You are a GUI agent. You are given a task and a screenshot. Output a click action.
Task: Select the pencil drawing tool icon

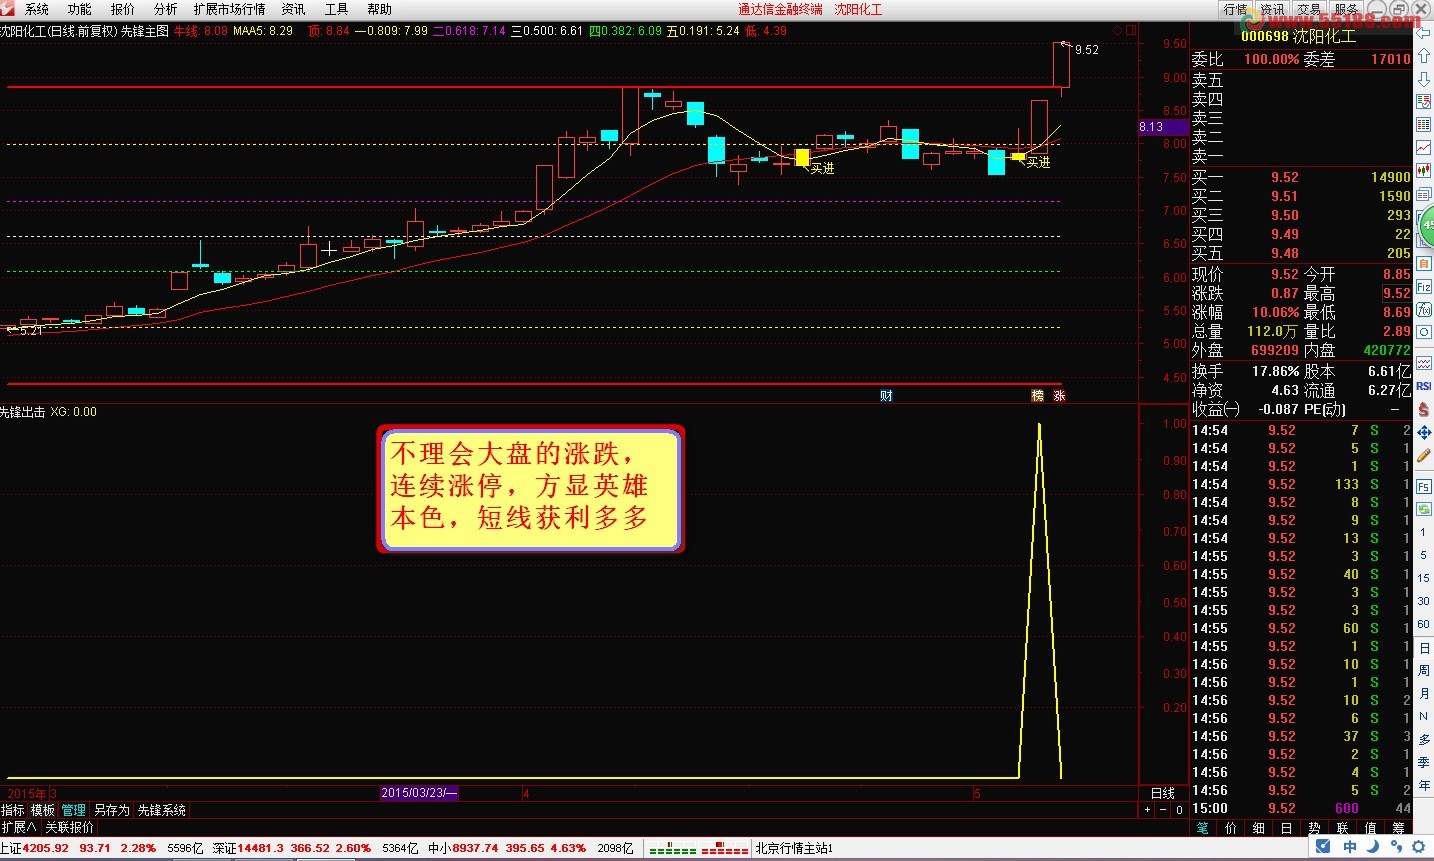(x=1424, y=455)
